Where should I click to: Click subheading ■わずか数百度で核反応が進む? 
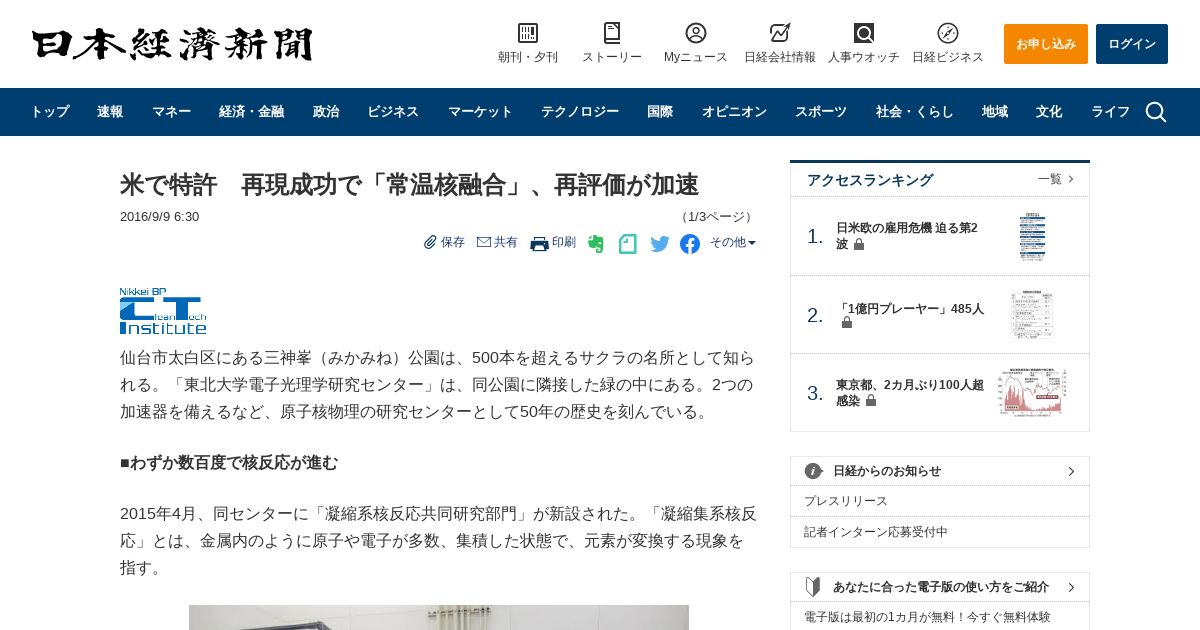click(x=229, y=463)
